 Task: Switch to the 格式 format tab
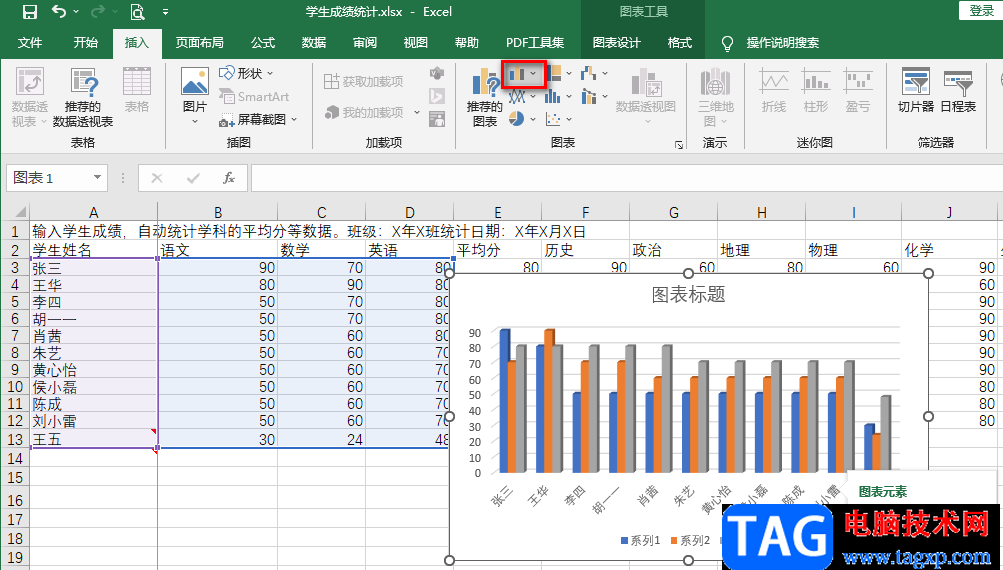pos(679,43)
